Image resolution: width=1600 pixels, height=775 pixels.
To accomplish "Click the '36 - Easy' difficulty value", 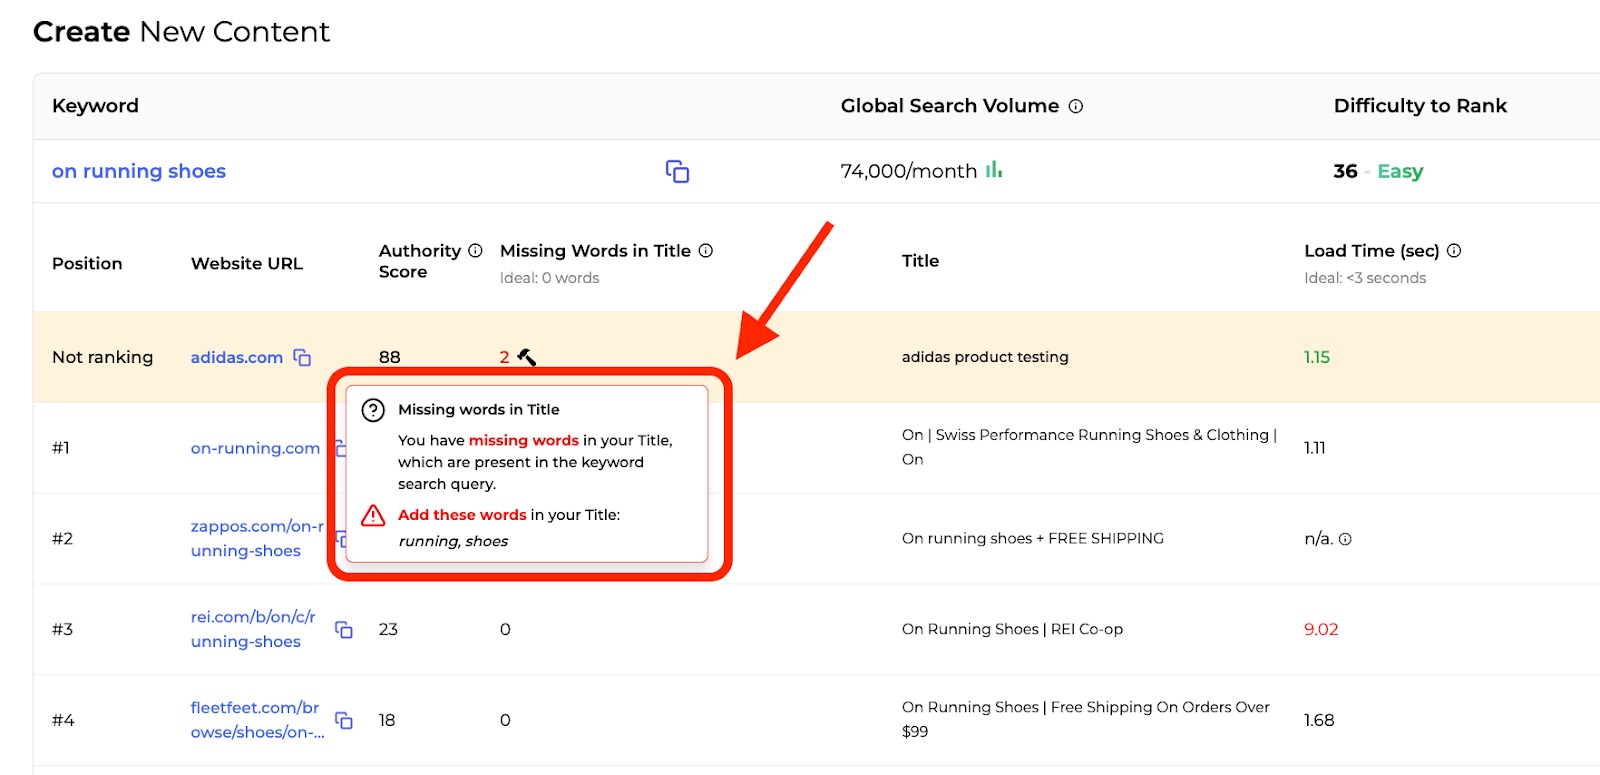I will [x=1378, y=171].
